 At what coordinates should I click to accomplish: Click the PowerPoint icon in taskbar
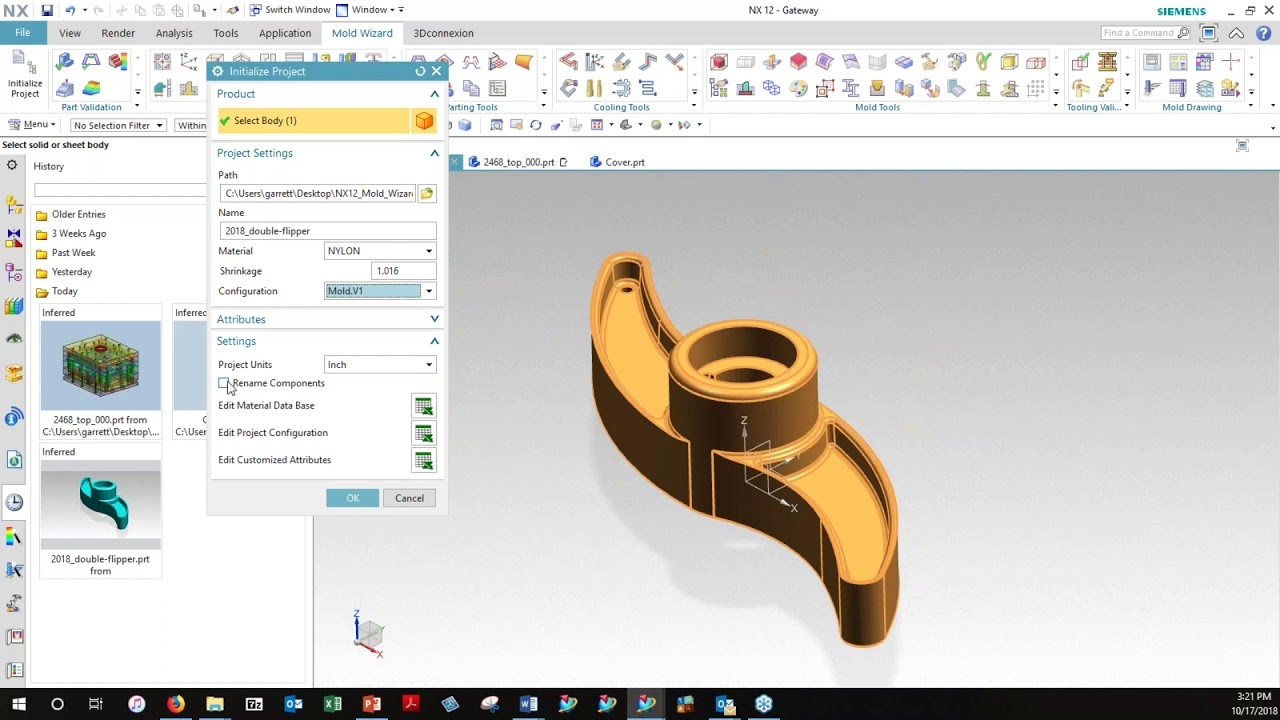click(x=371, y=704)
